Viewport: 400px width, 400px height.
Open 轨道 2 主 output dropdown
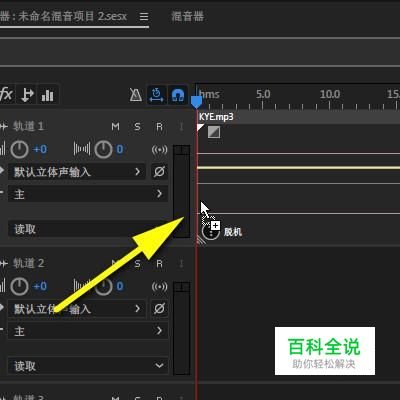88,331
